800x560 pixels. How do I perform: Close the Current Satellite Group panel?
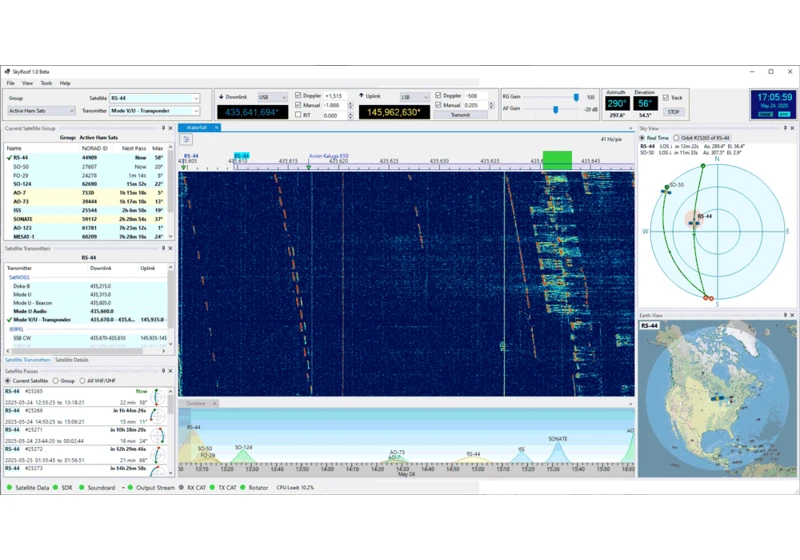click(170, 128)
